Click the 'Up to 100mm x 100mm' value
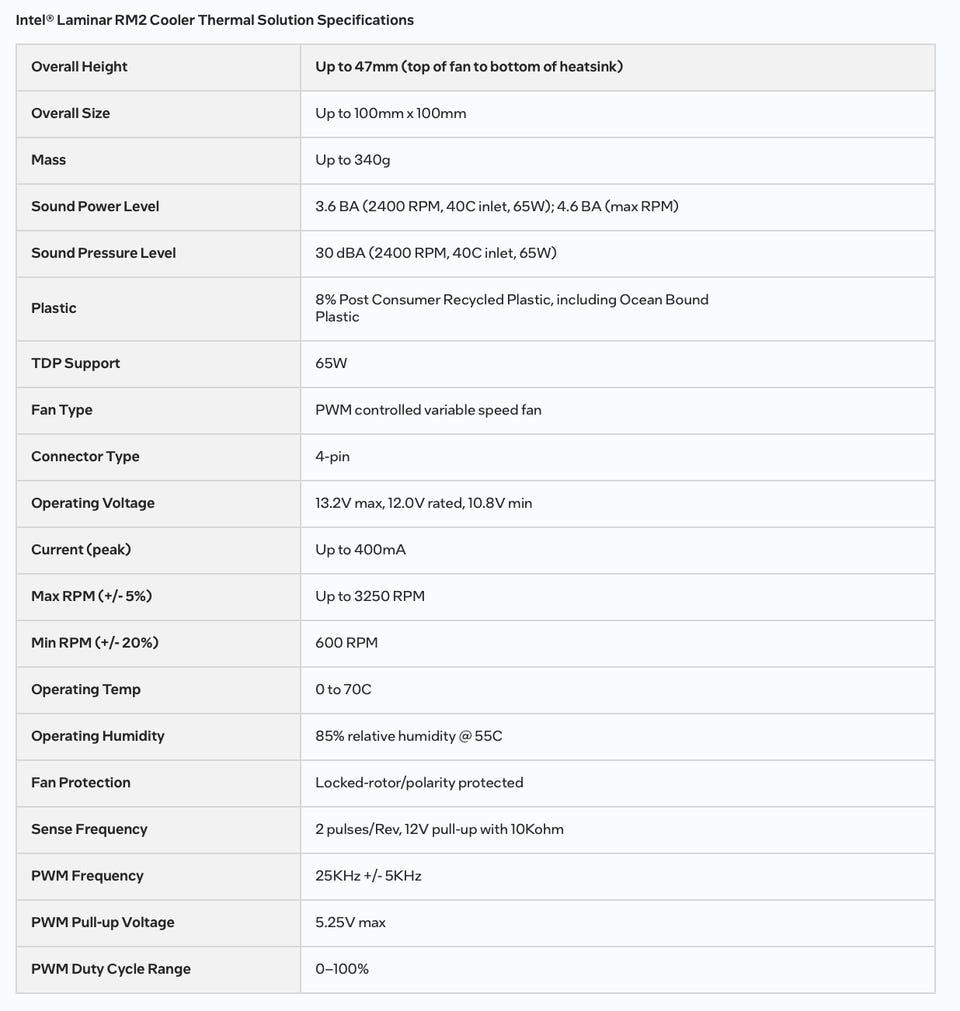Screen dimensions: 960x1011 click(391, 113)
